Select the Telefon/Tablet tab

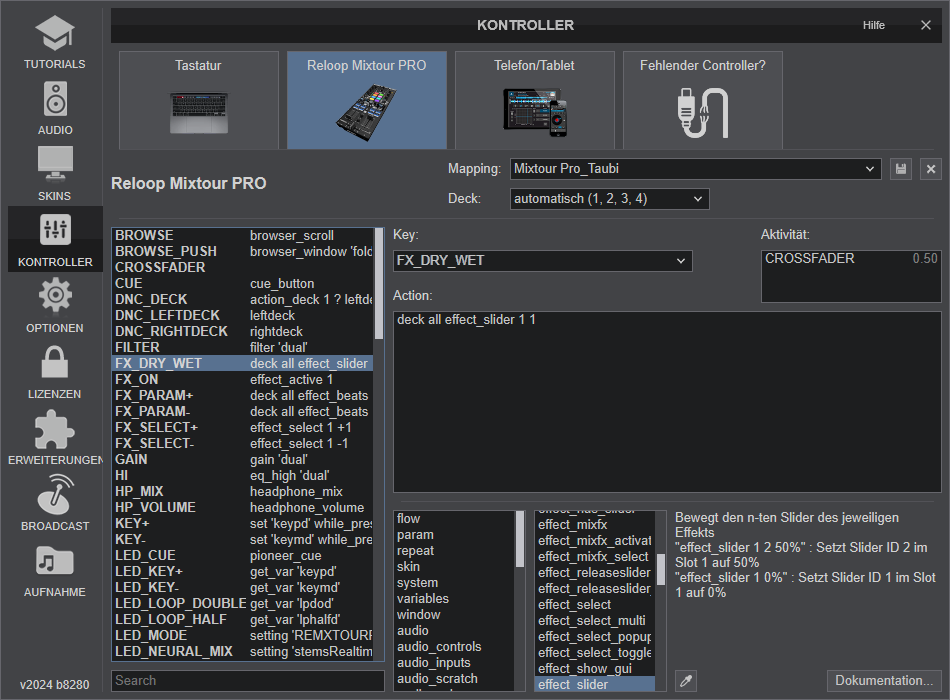pyautogui.click(x=534, y=100)
